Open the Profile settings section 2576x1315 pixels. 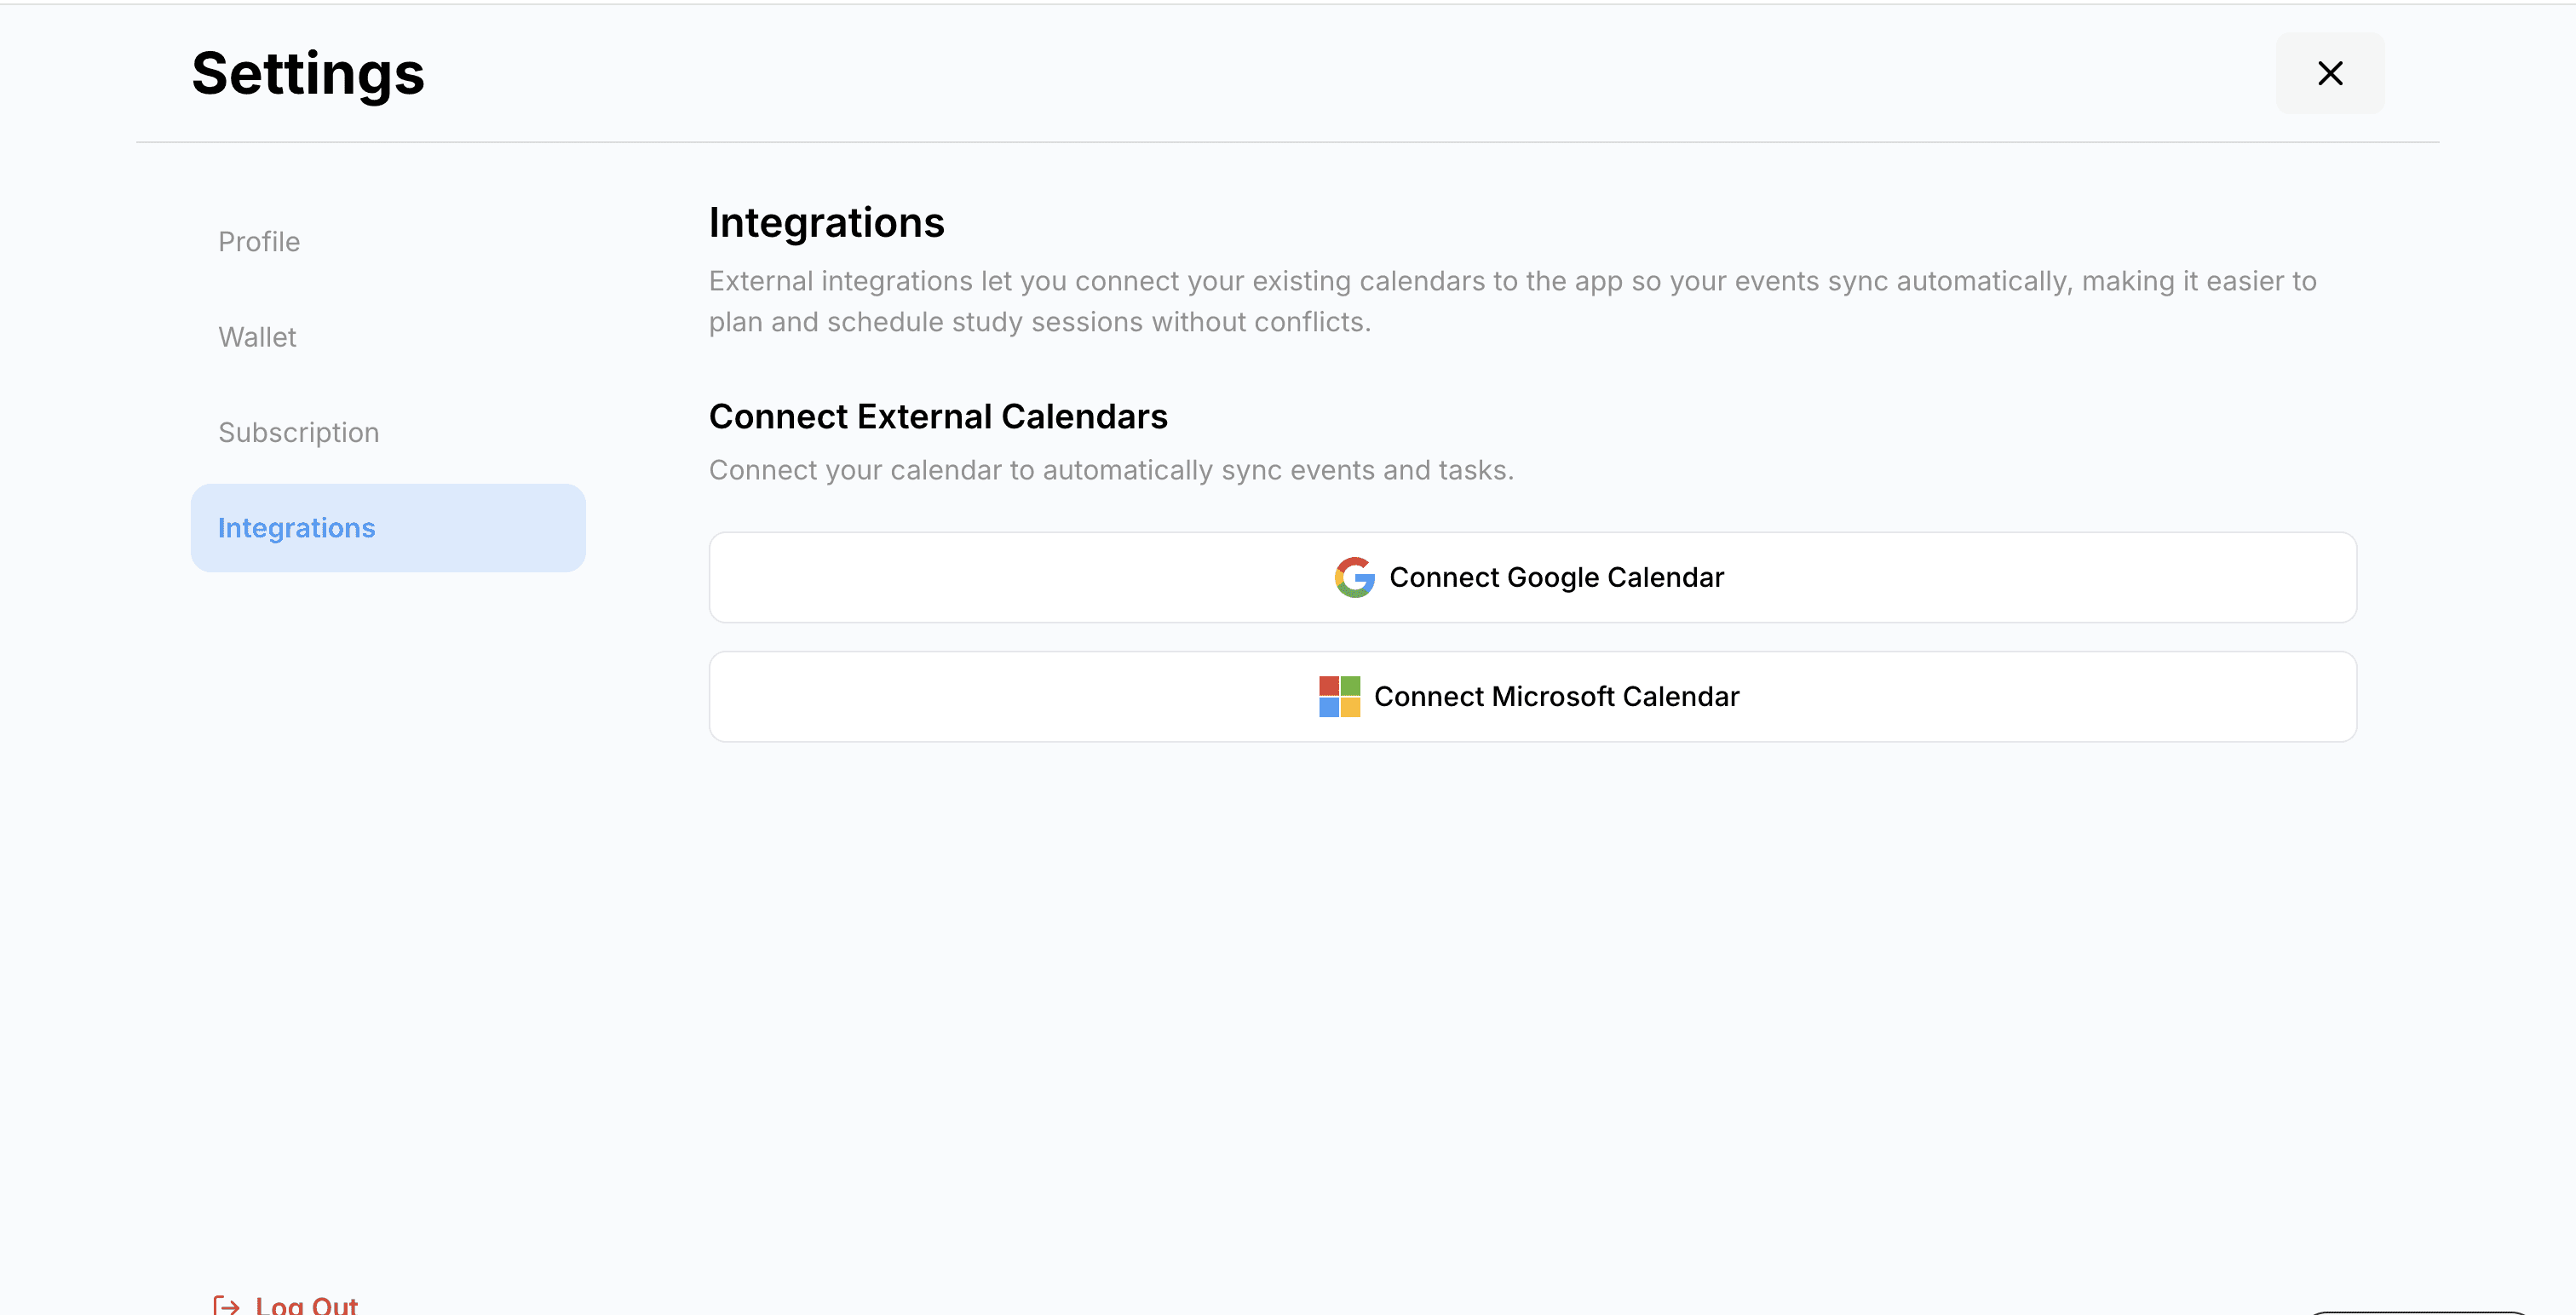(259, 242)
